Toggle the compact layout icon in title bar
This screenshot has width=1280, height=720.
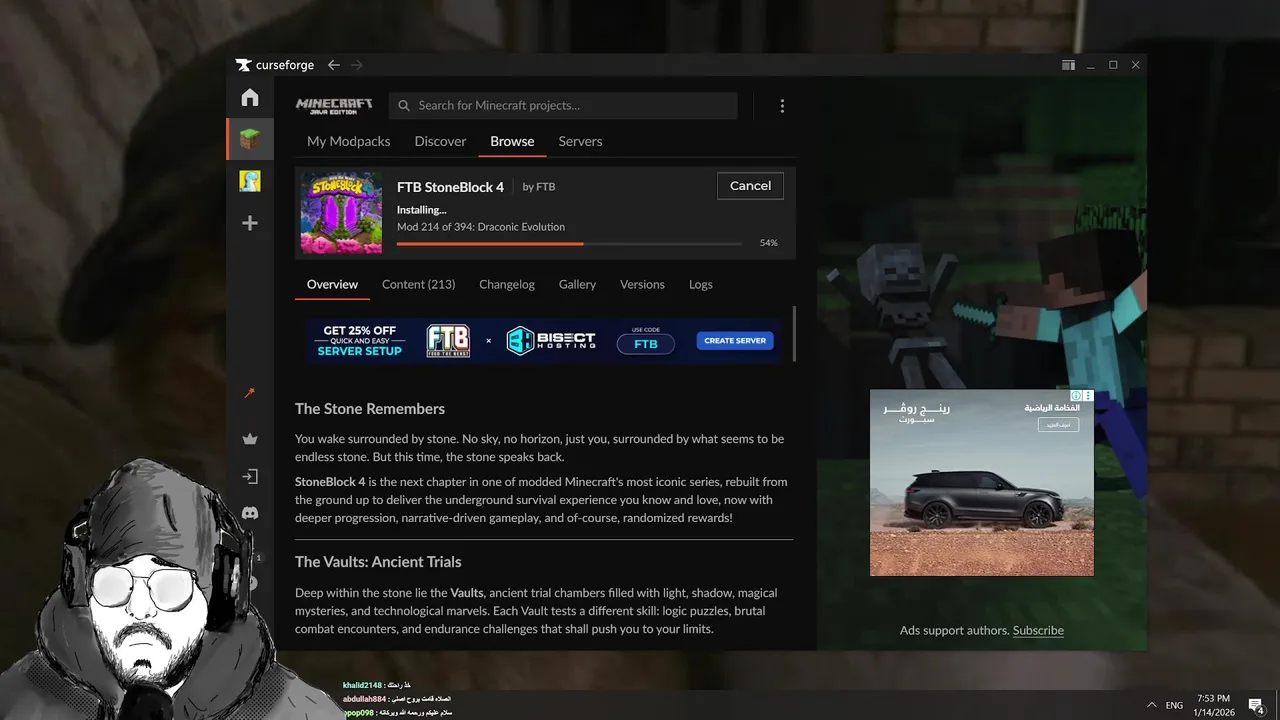point(1068,65)
